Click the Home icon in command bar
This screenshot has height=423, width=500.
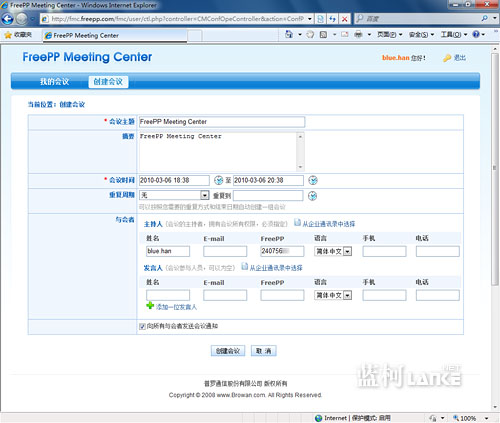click(289, 34)
